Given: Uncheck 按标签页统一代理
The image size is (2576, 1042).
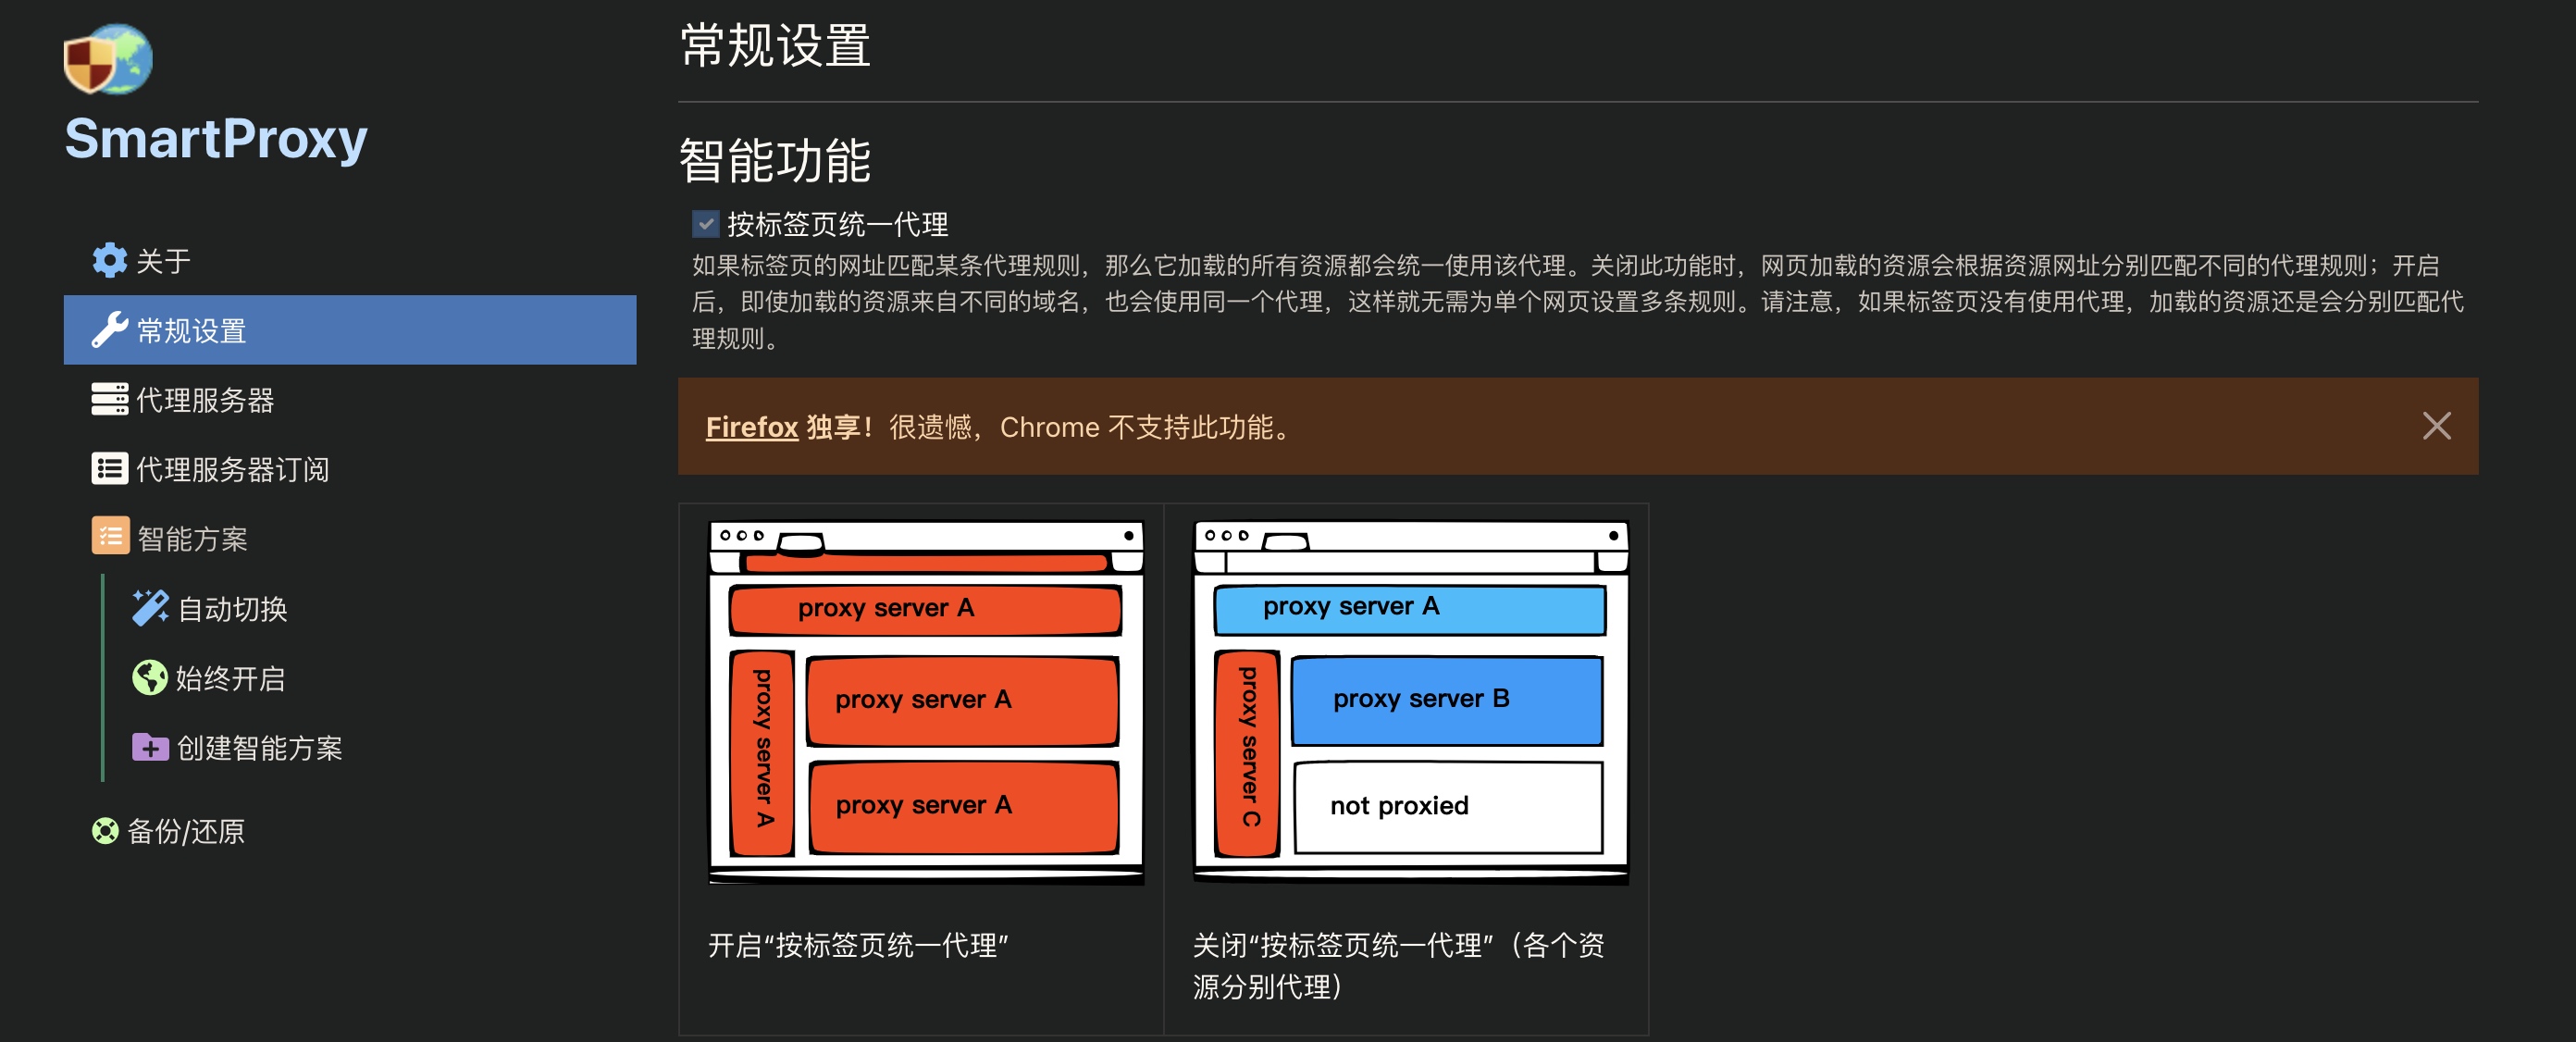Looking at the screenshot, I should (x=703, y=224).
